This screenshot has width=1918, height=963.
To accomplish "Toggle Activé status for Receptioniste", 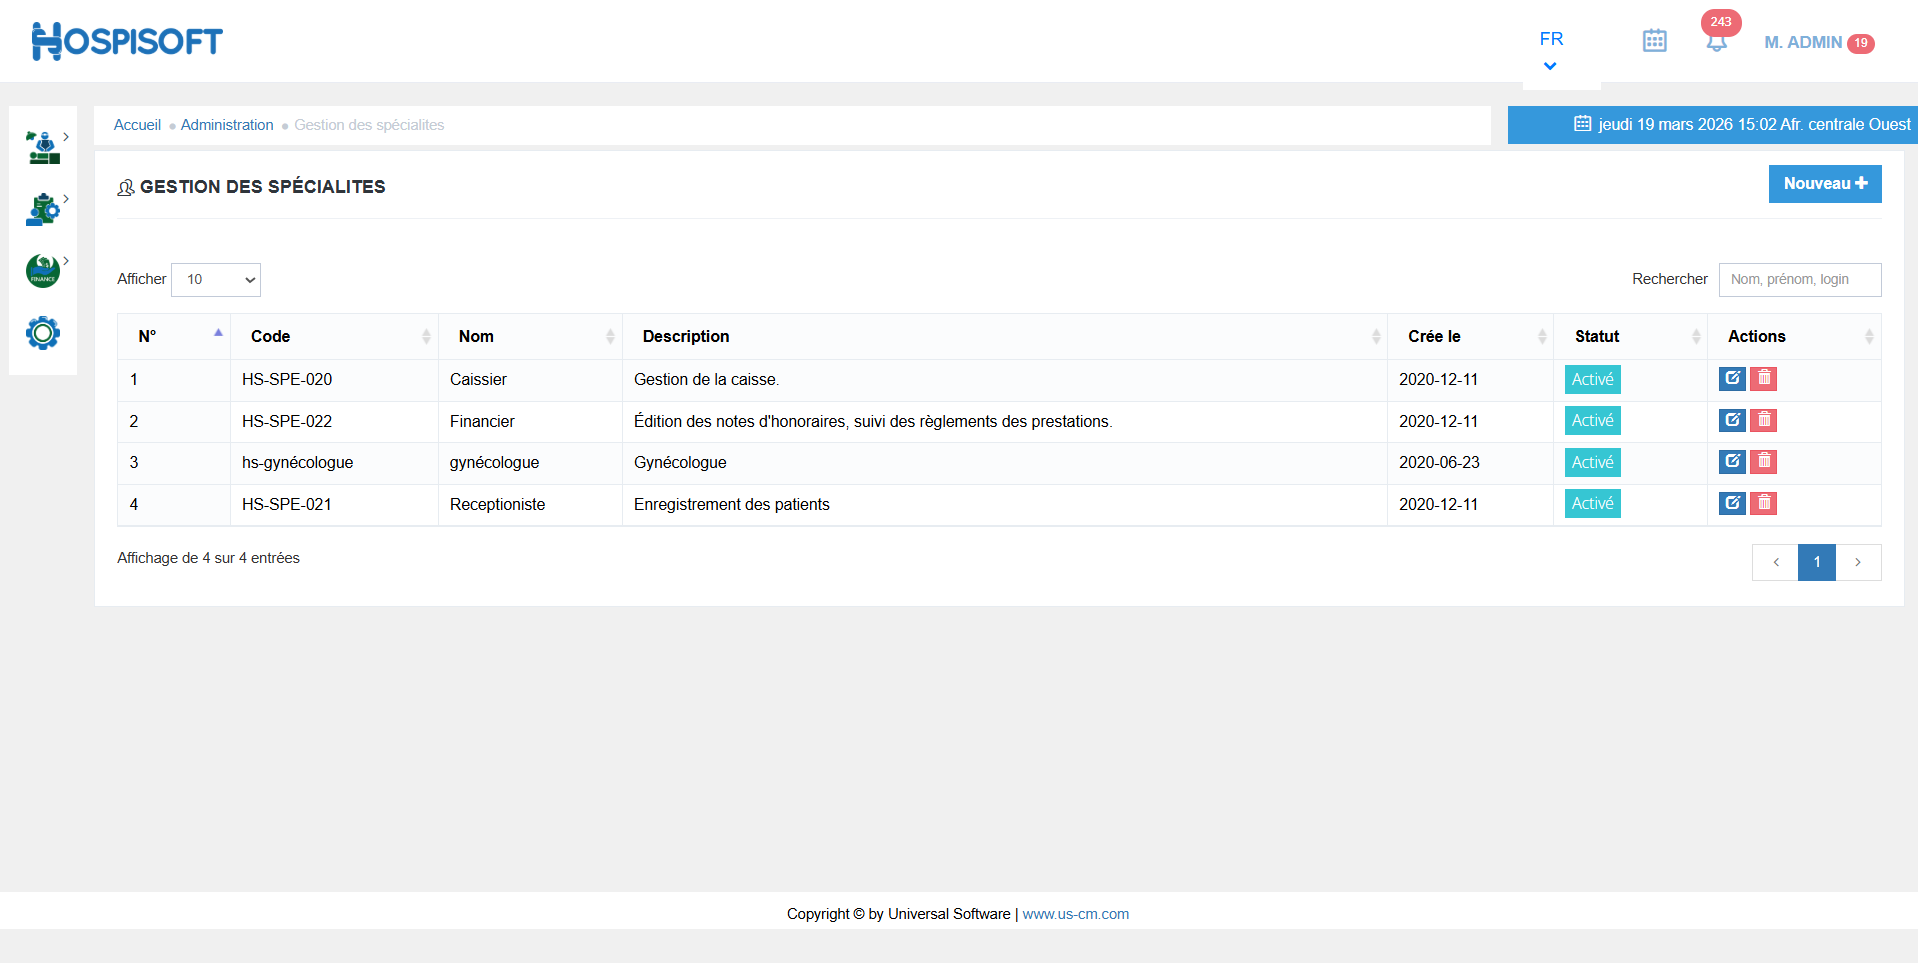I will [1592, 504].
